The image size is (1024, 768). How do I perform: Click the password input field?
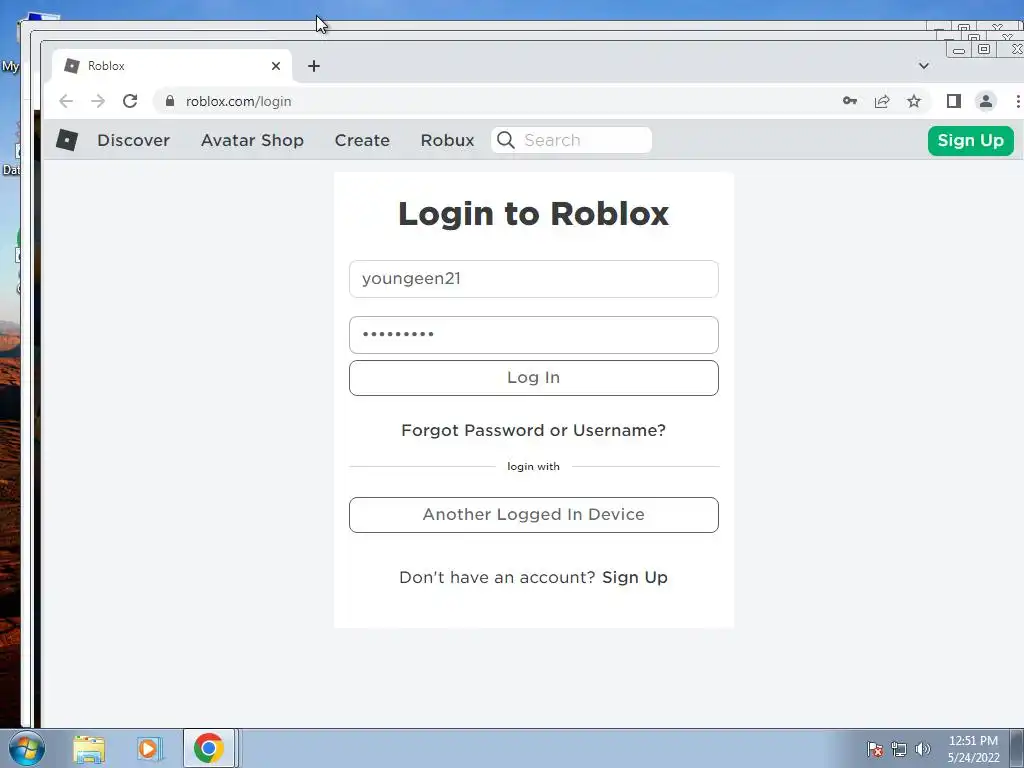pyautogui.click(x=534, y=335)
